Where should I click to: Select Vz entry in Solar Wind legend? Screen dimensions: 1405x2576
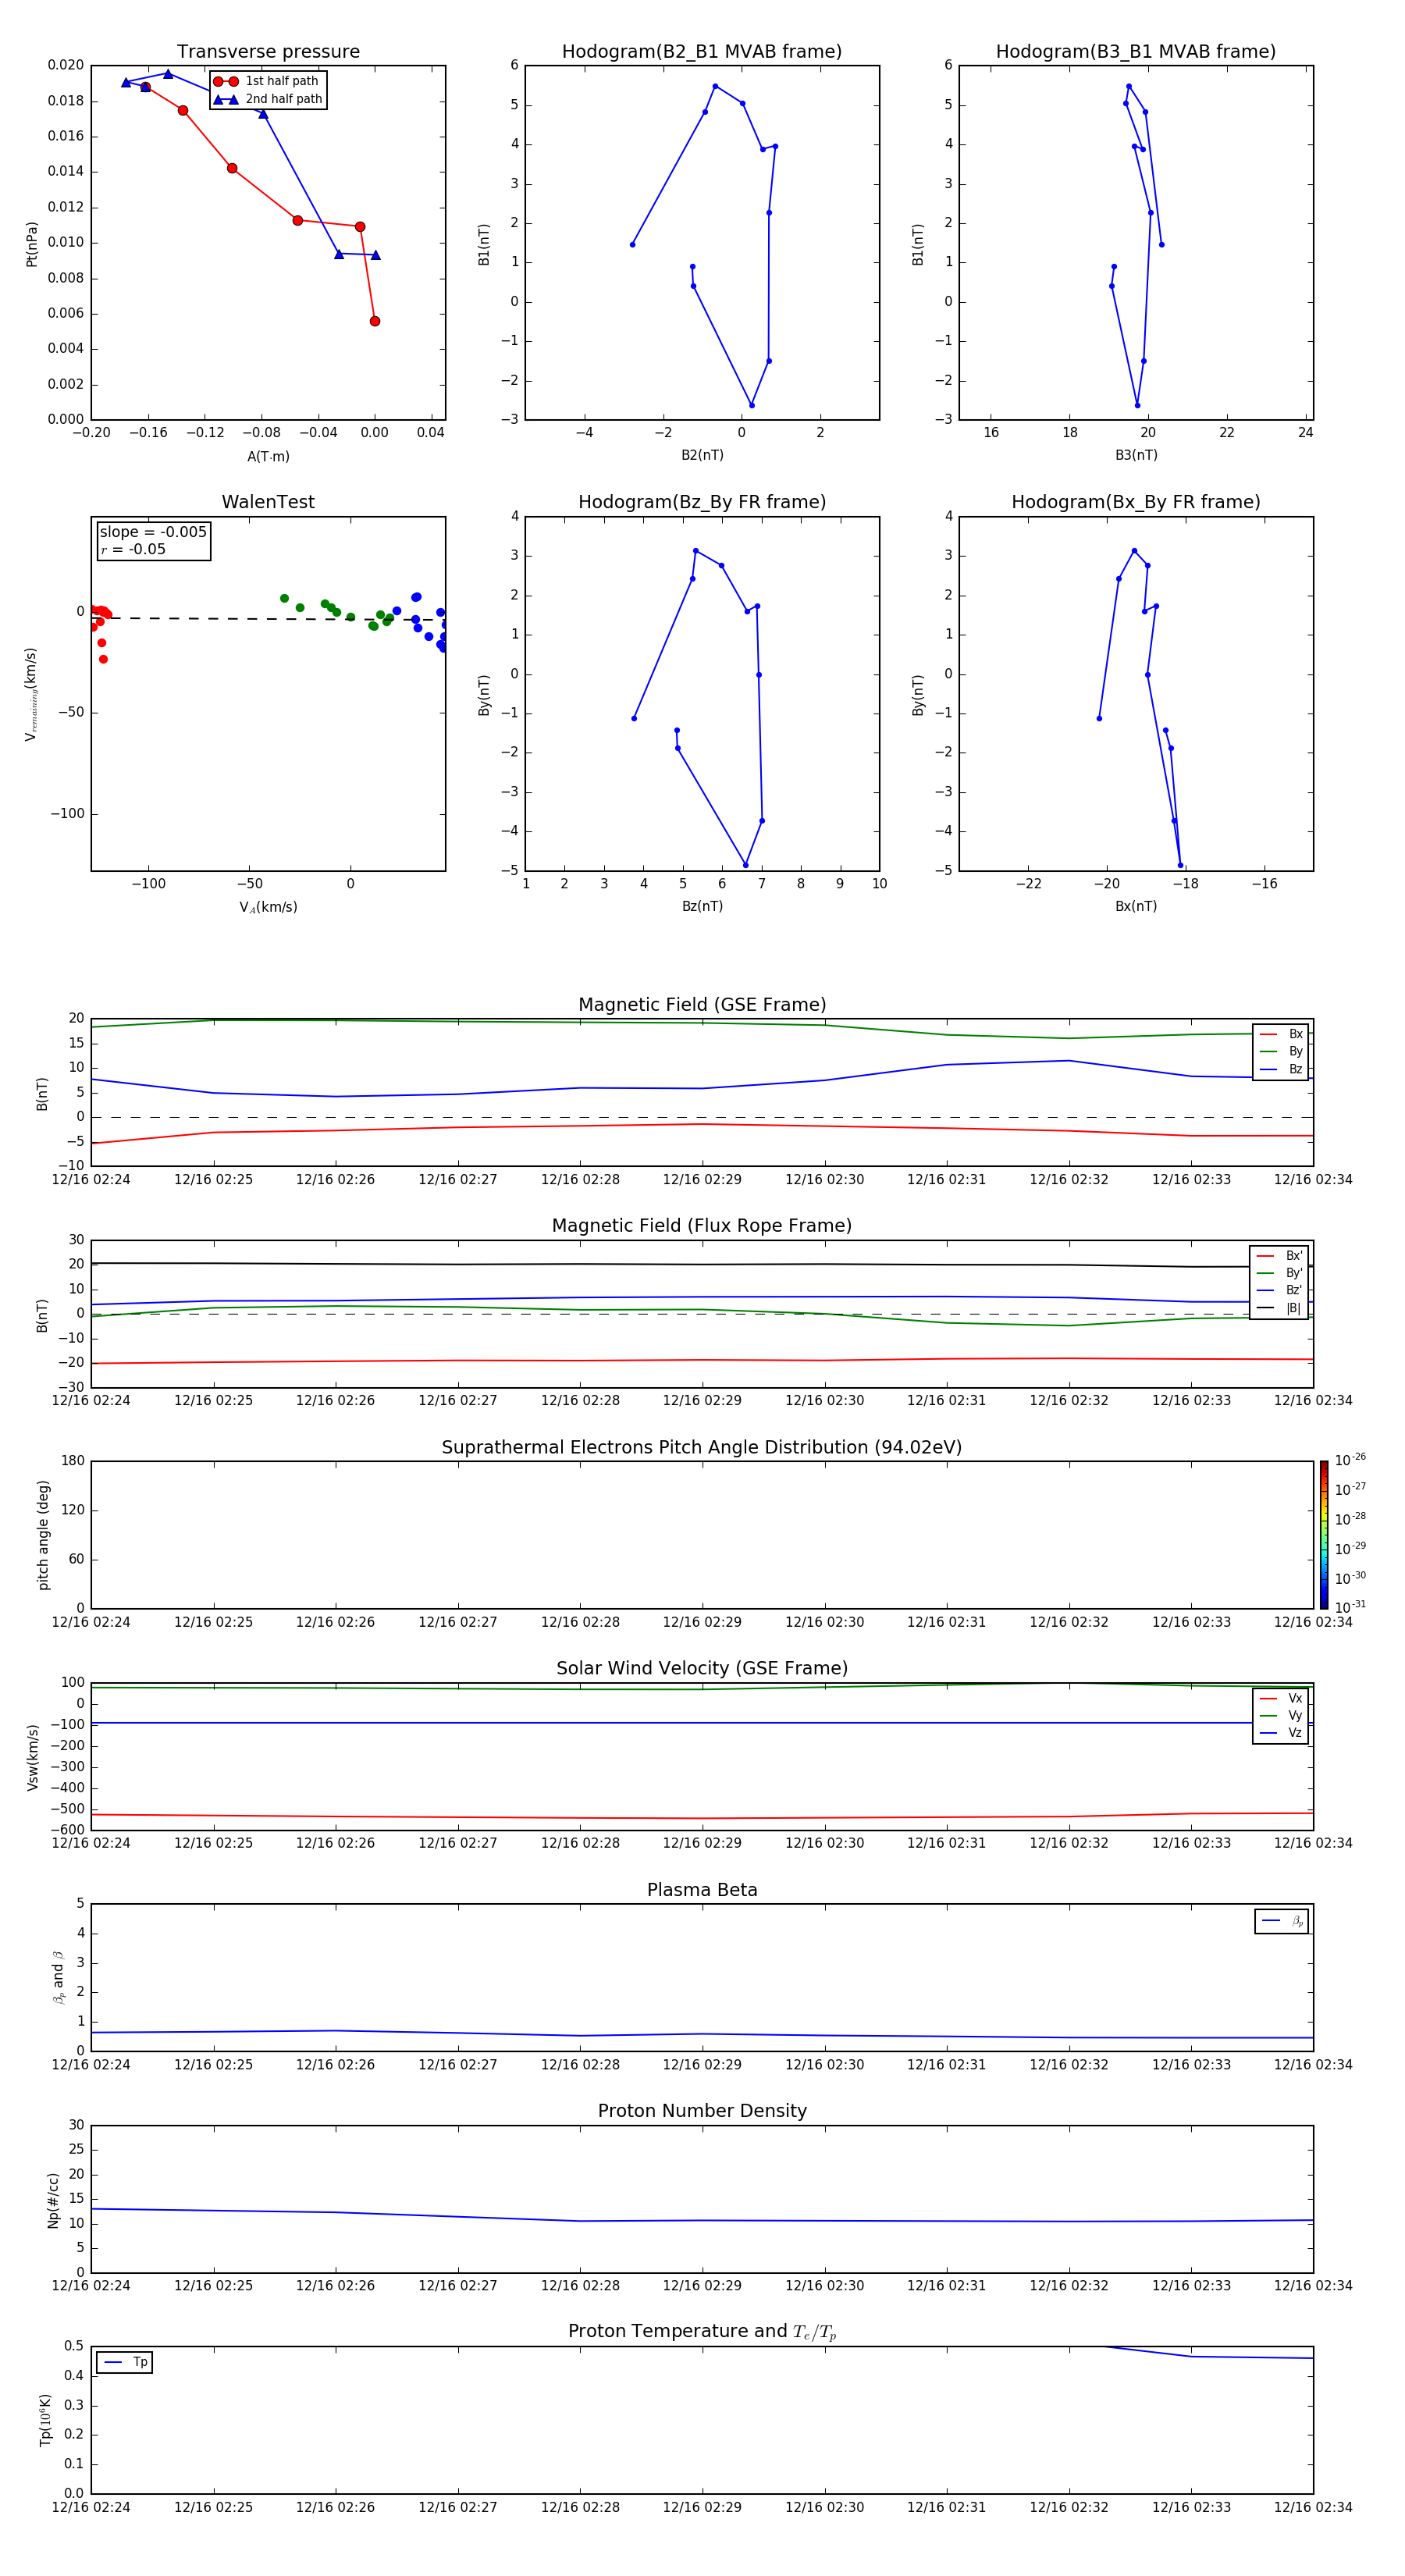coord(1281,1733)
